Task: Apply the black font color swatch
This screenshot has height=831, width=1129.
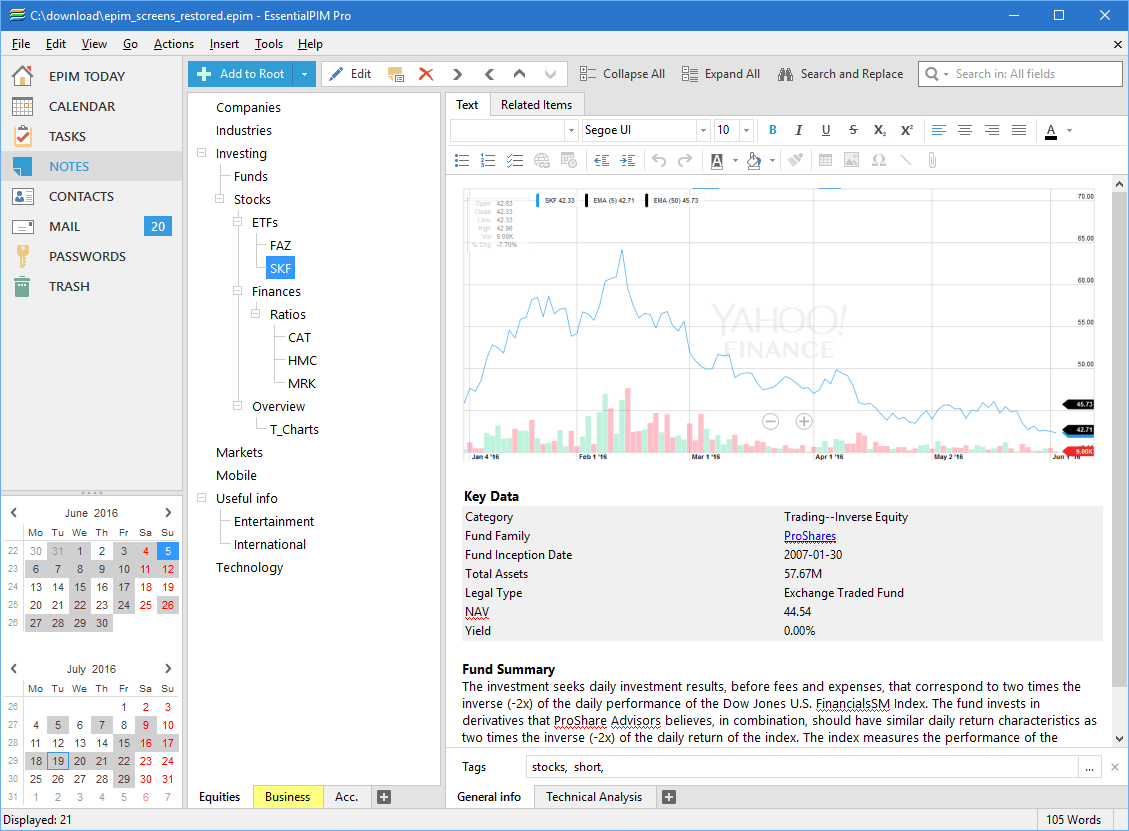Action: tap(1051, 130)
